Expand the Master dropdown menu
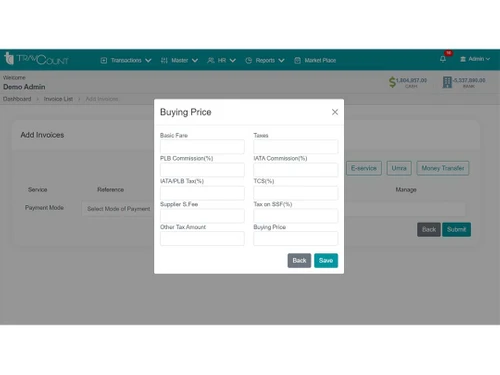This screenshot has height=375, width=500. point(195,60)
